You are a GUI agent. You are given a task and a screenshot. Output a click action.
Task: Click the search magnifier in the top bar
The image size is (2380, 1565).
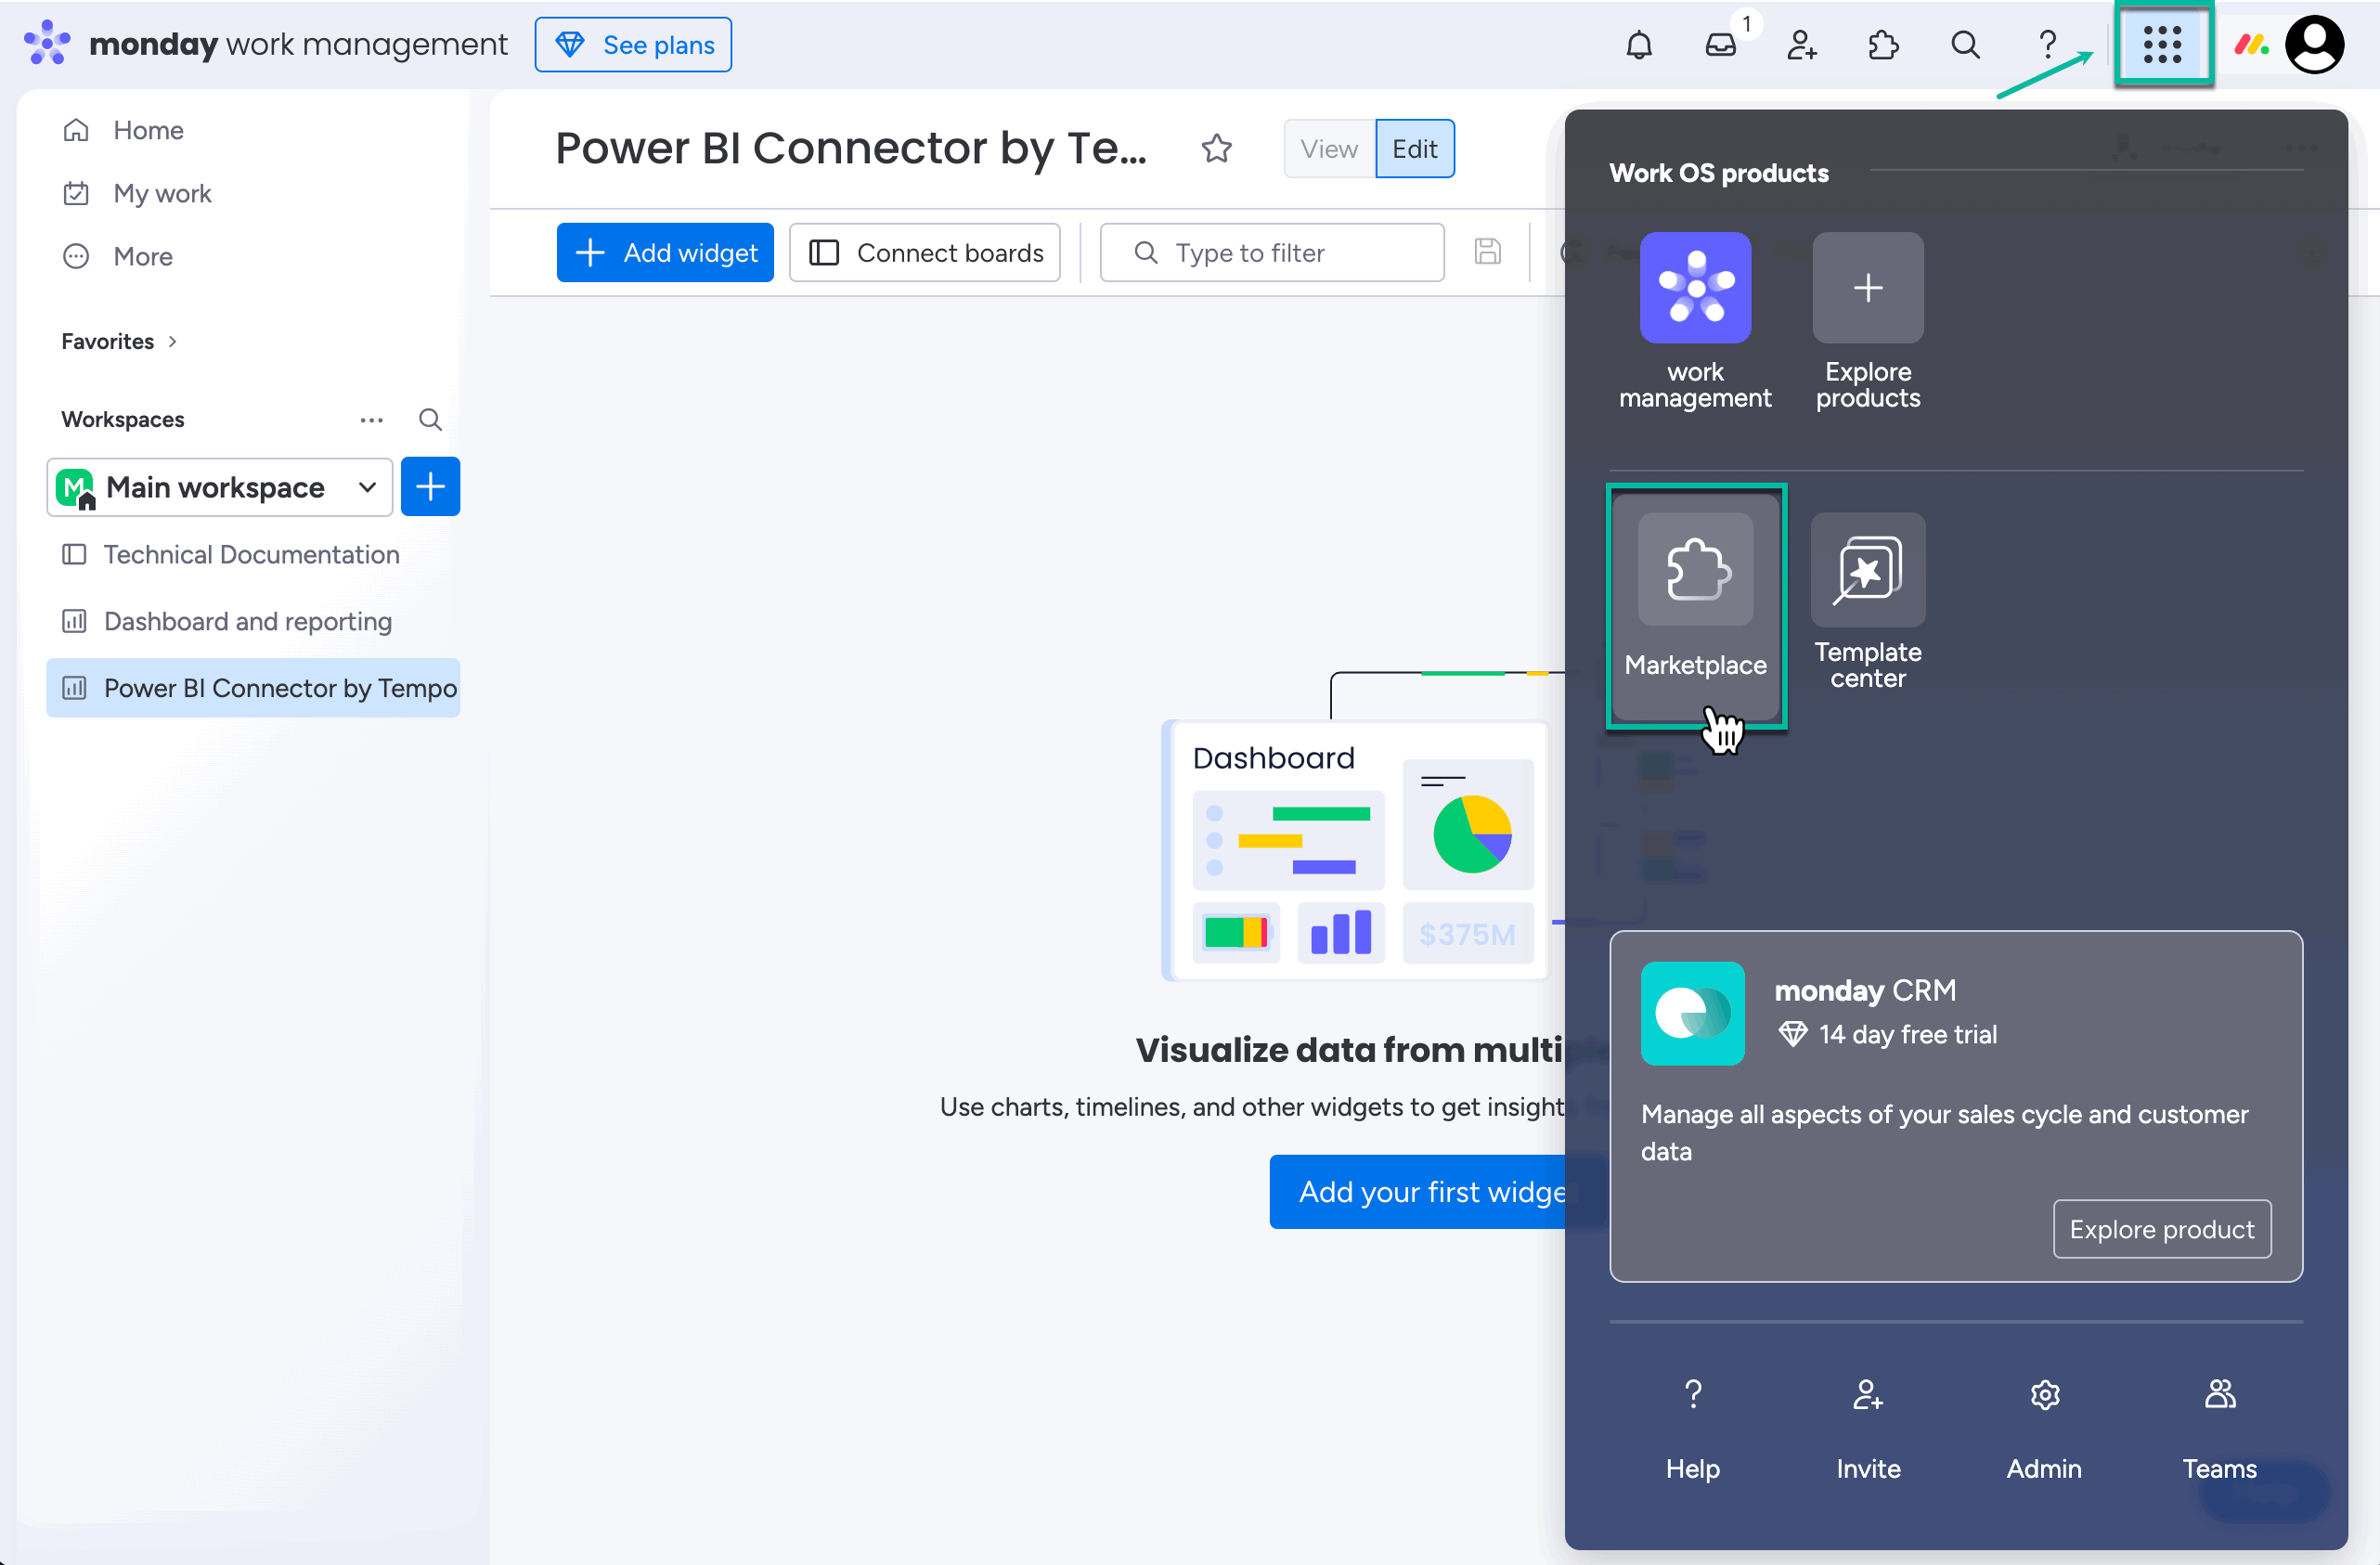tap(1965, 44)
